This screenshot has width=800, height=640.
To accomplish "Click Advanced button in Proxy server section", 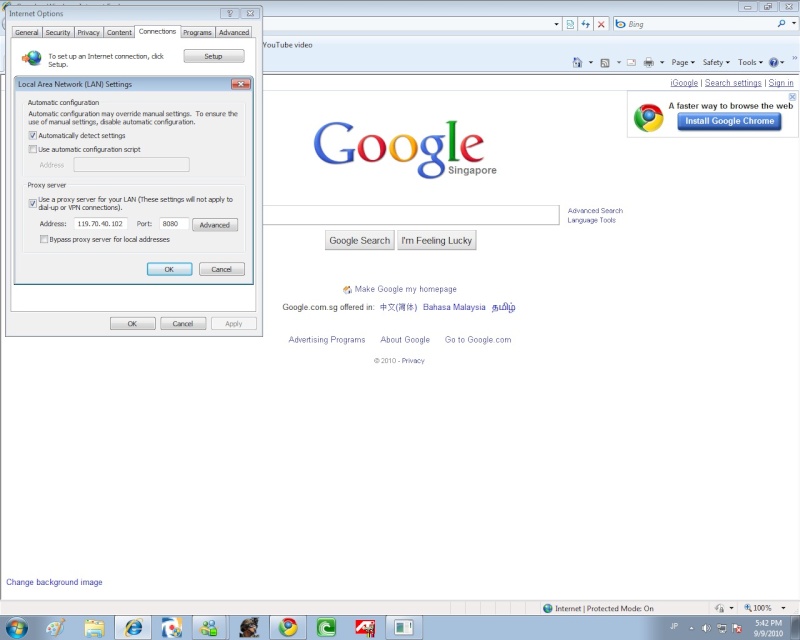I will [x=215, y=225].
